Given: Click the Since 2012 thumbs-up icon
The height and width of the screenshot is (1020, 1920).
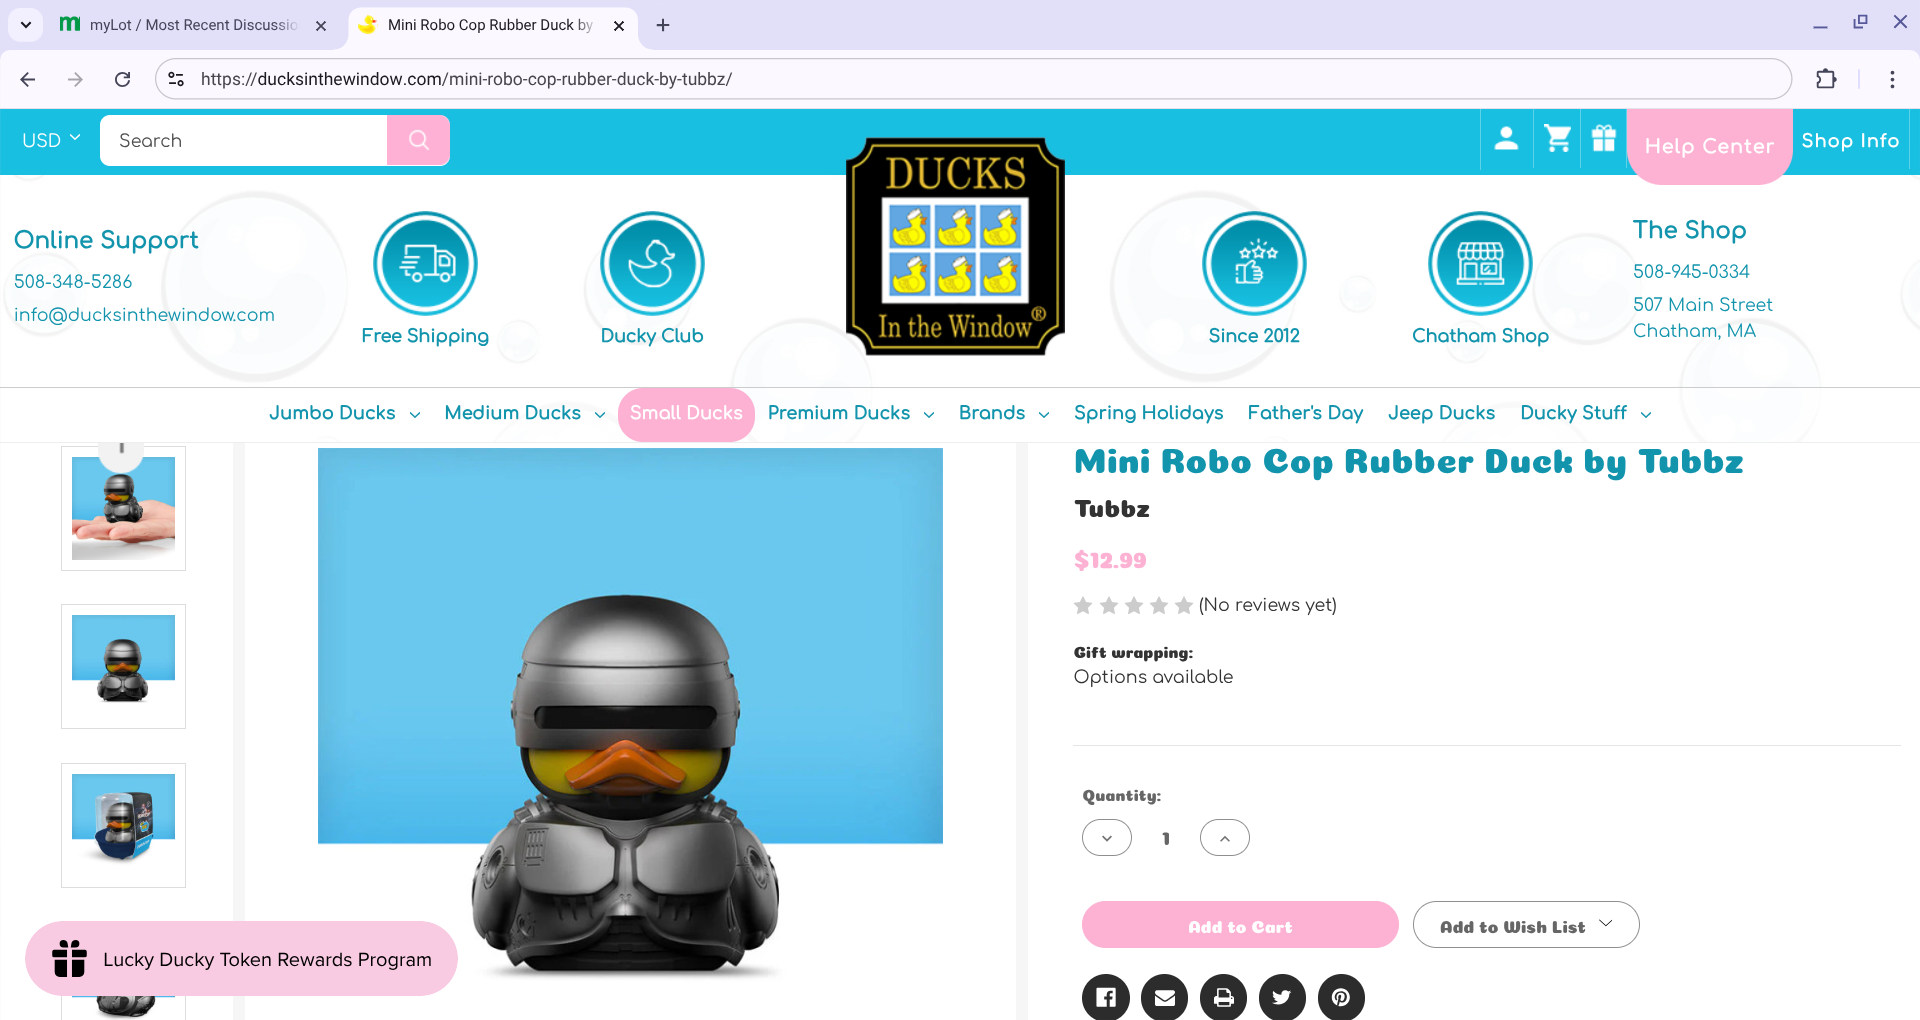Looking at the screenshot, I should 1254,264.
